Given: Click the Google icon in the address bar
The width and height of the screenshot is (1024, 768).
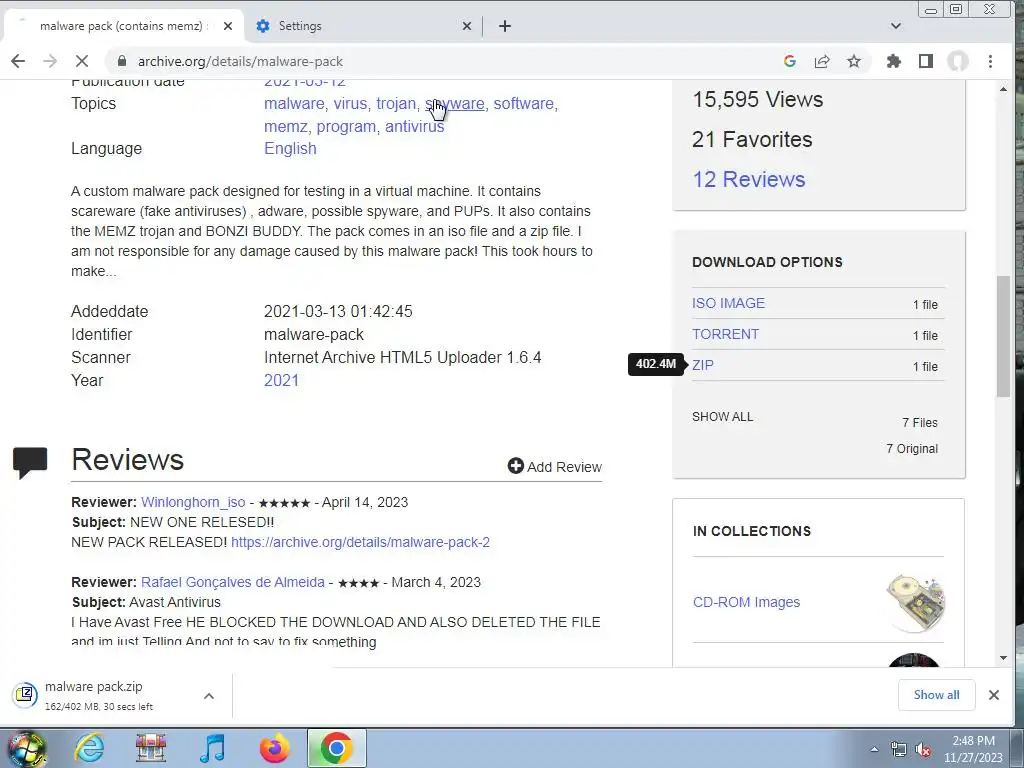Looking at the screenshot, I should [790, 61].
